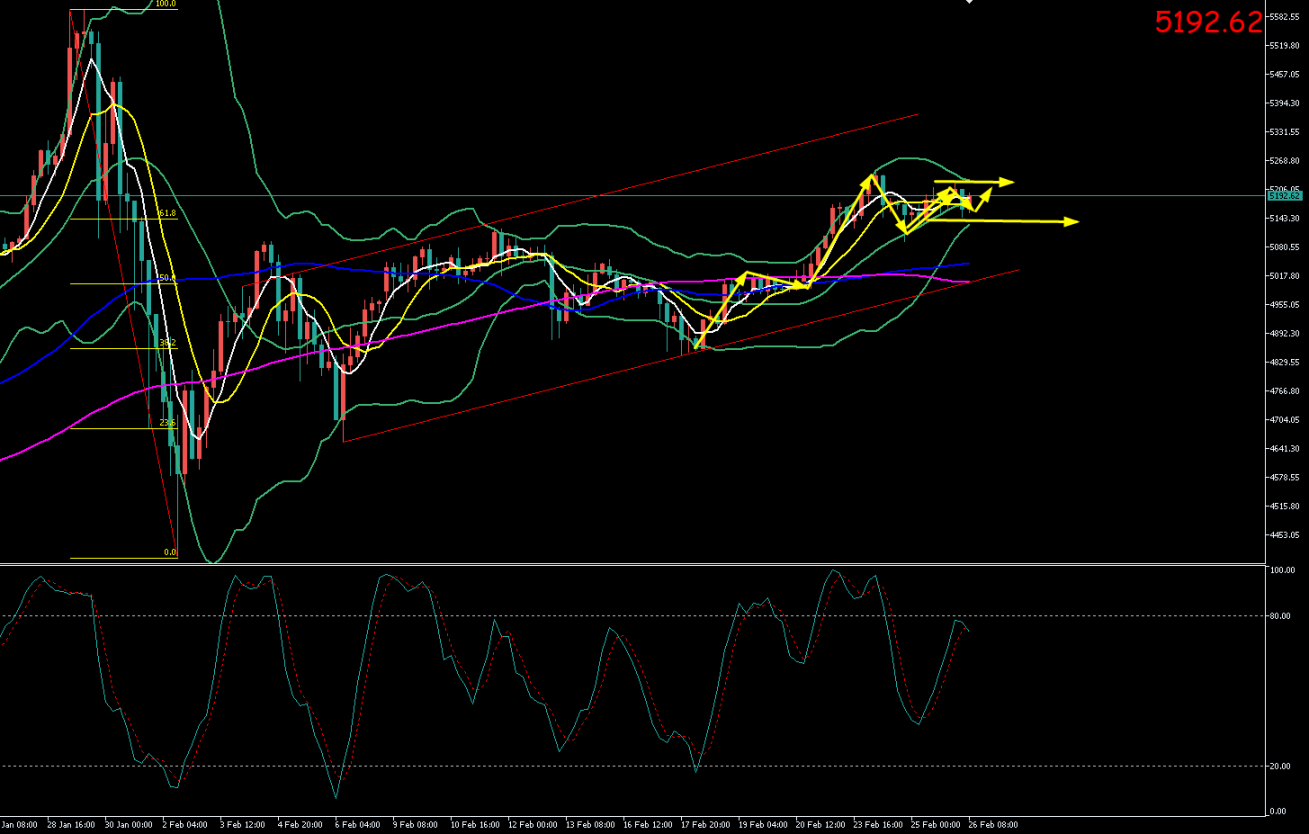The height and width of the screenshot is (834, 1309).
Task: Click the Fibonacci 0.0 level label
Action: (x=169, y=552)
